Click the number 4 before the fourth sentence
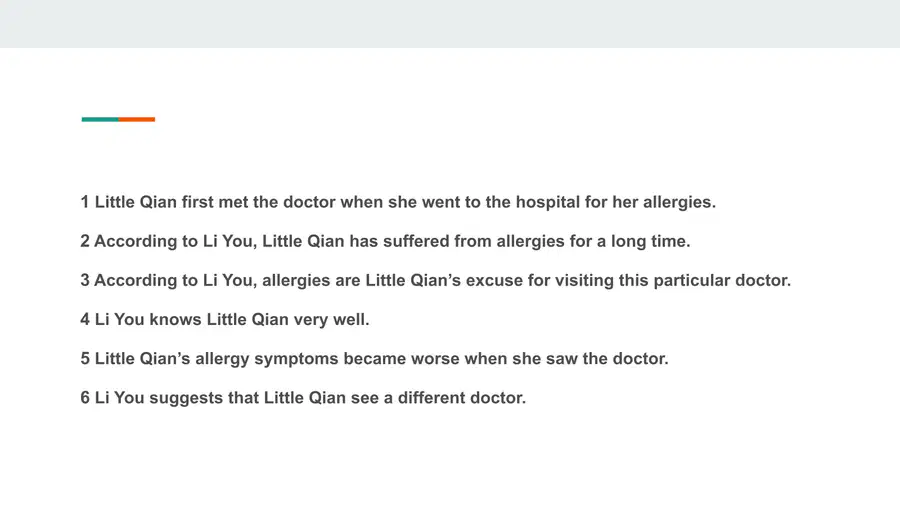Image resolution: width=900 pixels, height=506 pixels. (85, 319)
